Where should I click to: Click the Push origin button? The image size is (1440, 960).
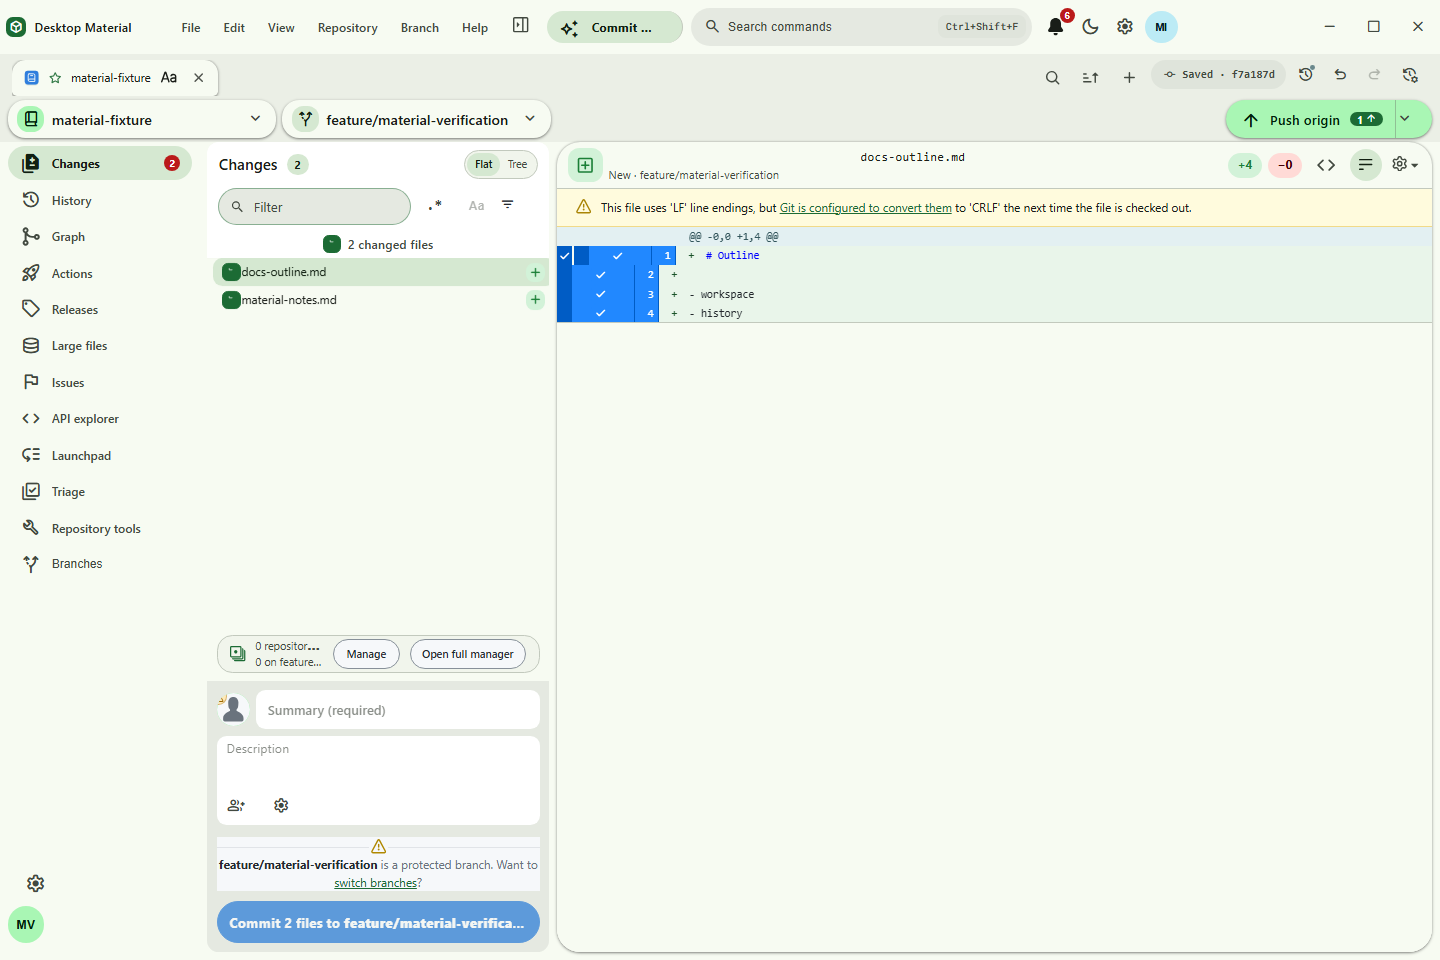point(1310,119)
